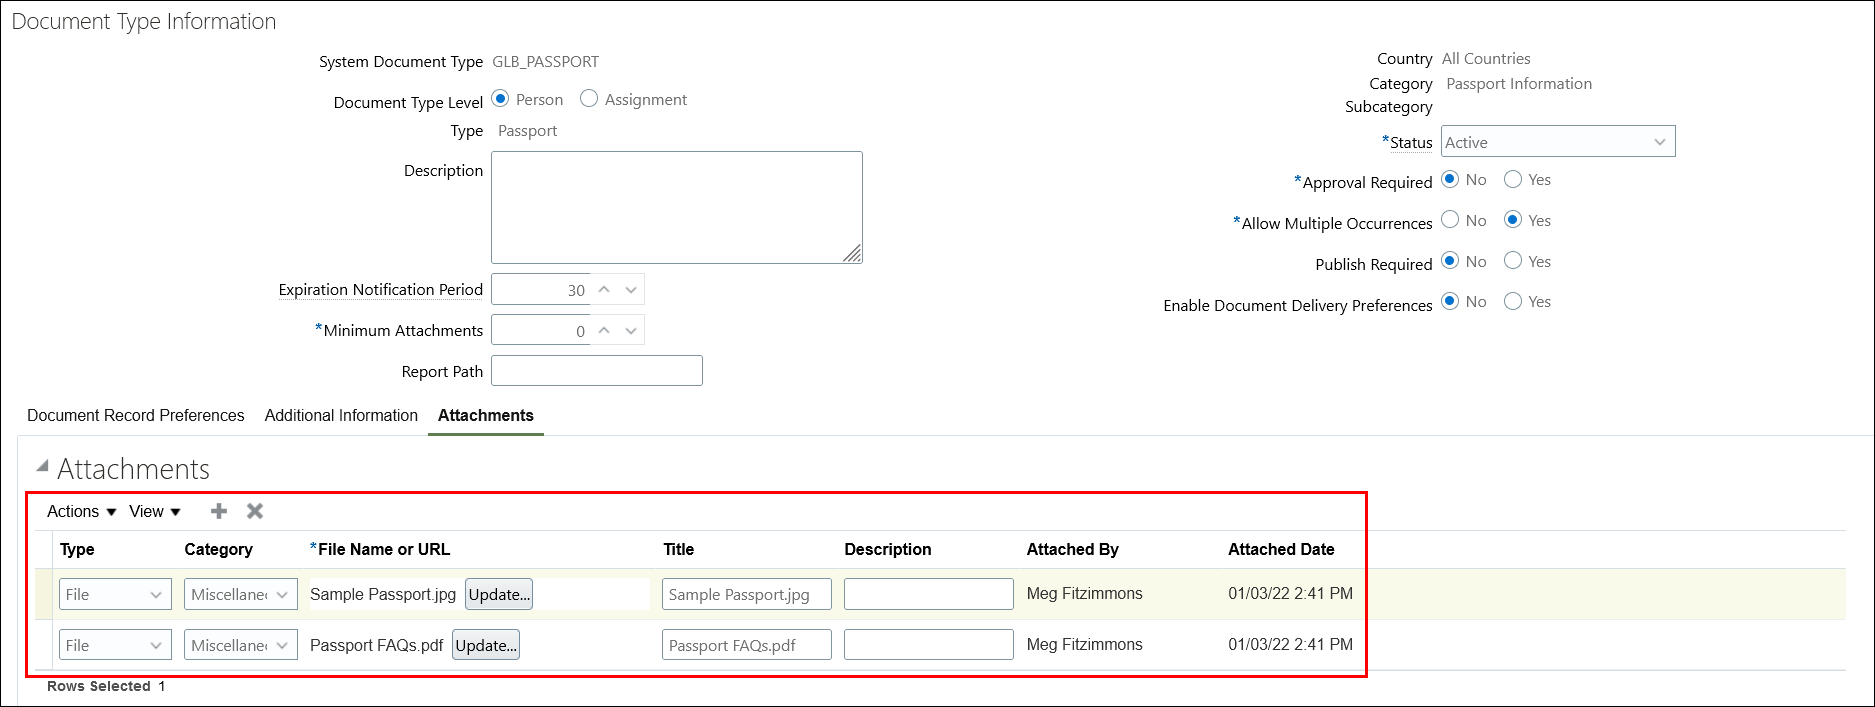The width and height of the screenshot is (1875, 707).
Task: Enable Publish Required by choosing Yes
Action: [x=1513, y=261]
